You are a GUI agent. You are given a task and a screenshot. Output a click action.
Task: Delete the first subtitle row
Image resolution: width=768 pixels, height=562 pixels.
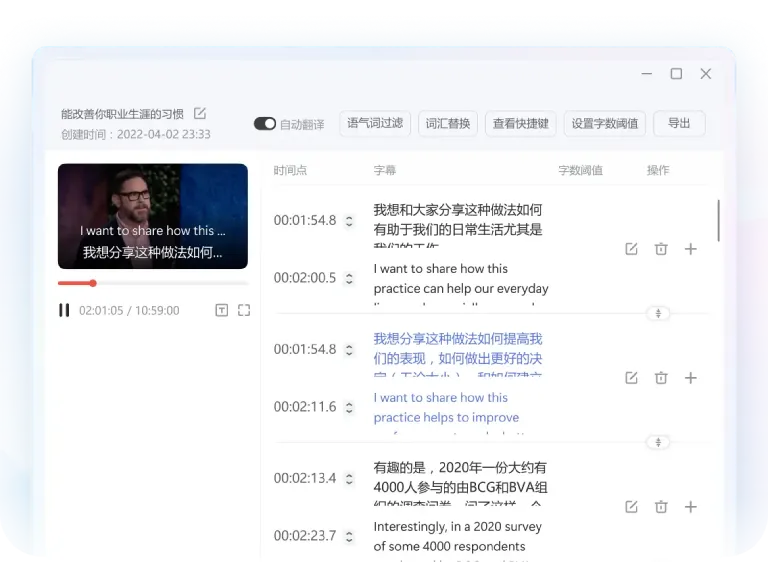661,249
